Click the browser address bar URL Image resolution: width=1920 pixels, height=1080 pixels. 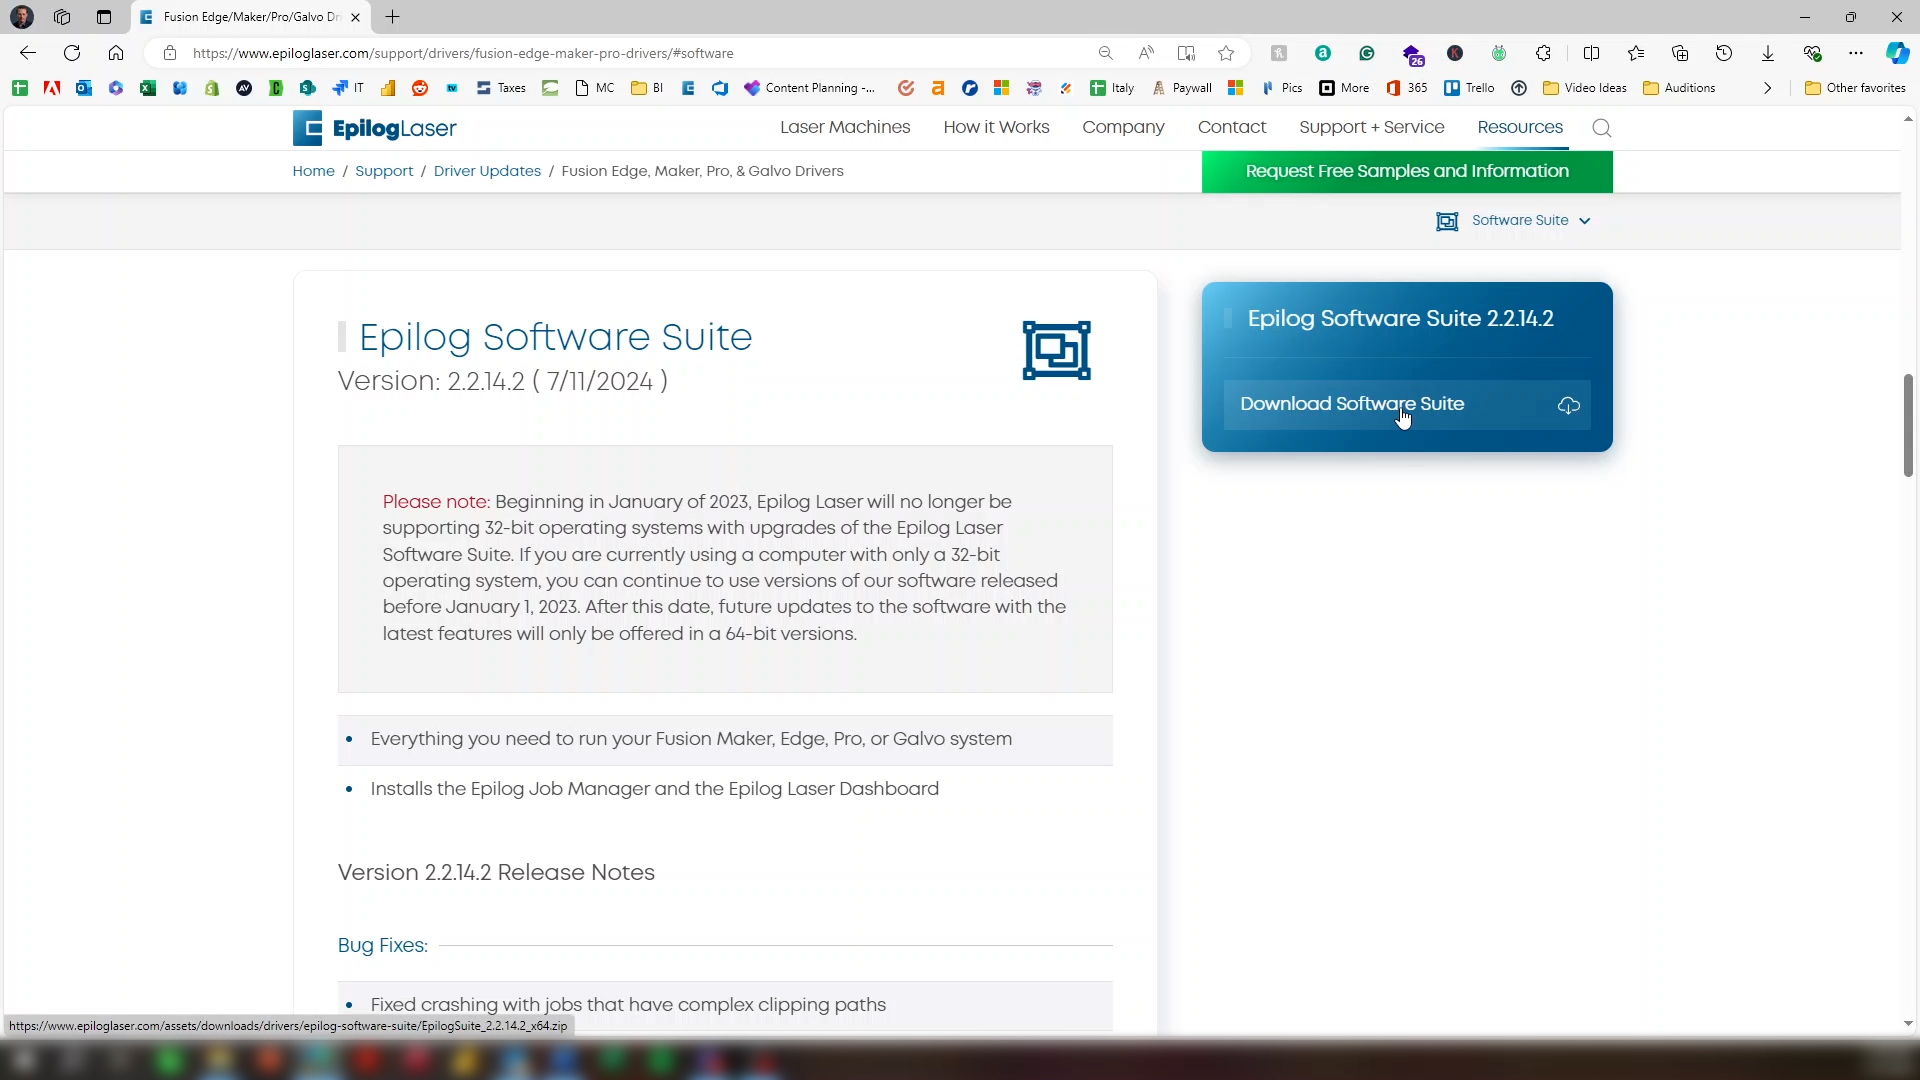[463, 53]
